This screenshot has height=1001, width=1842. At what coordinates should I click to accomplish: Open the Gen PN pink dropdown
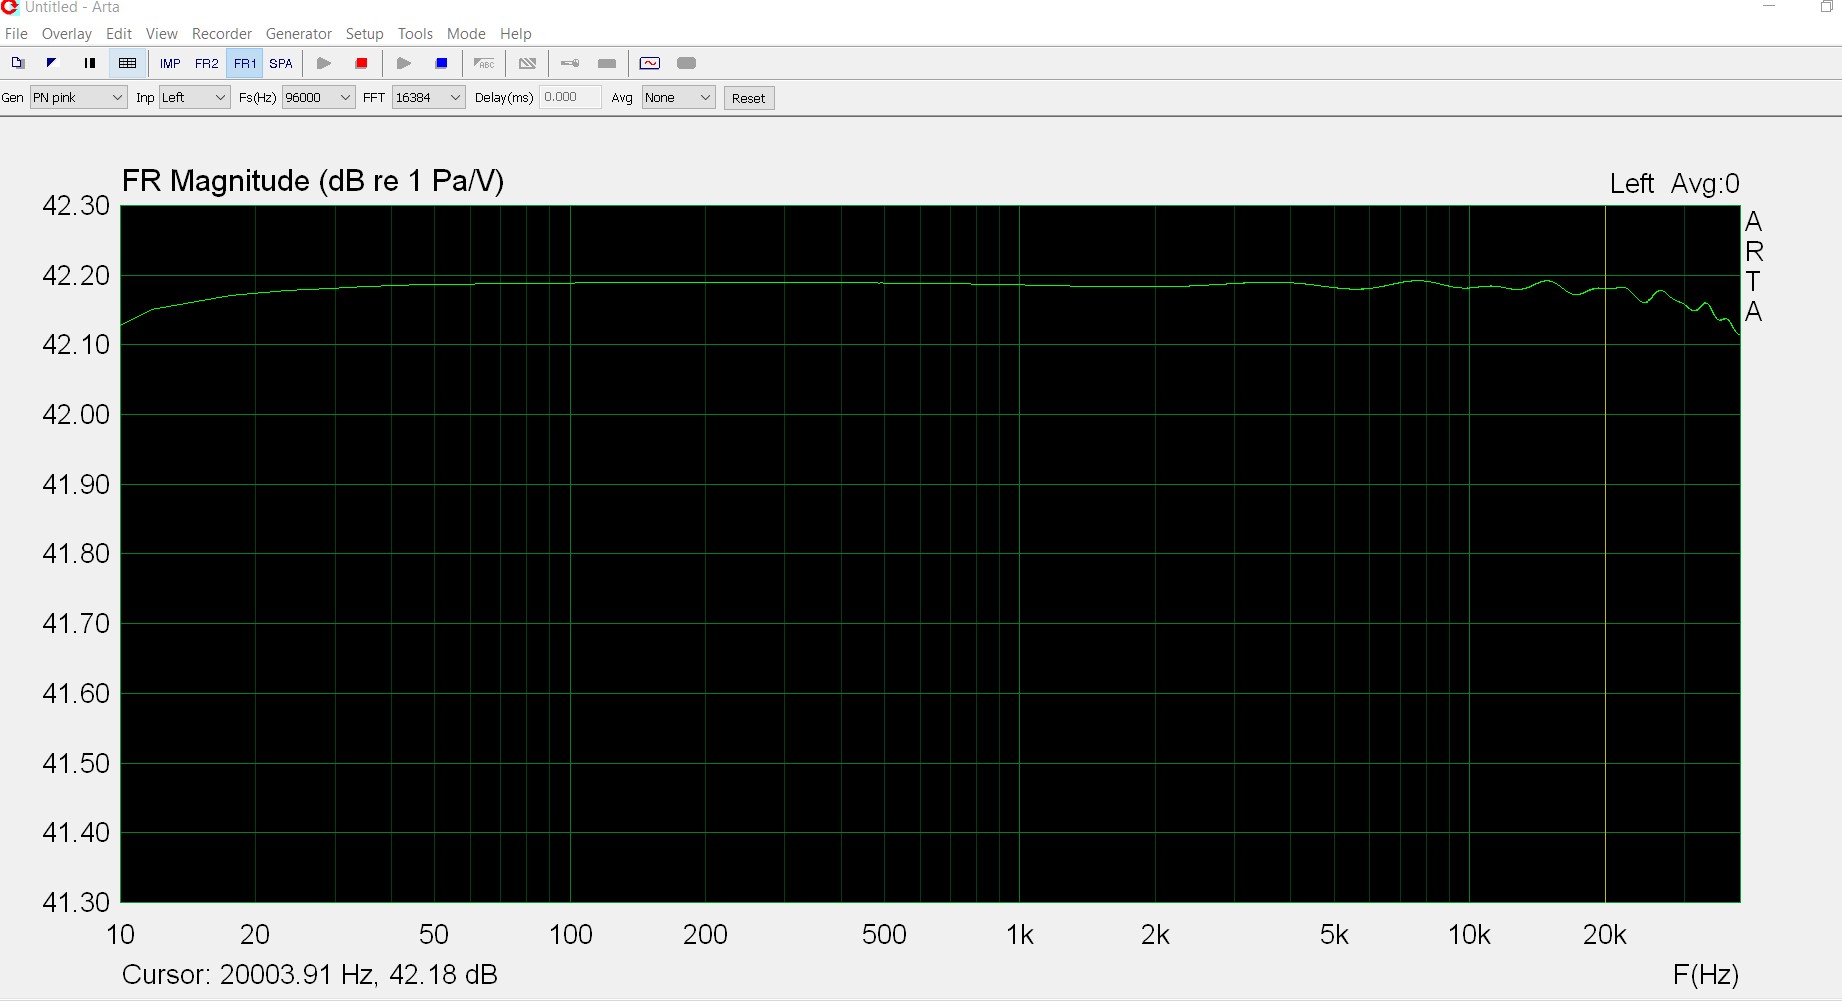[78, 97]
